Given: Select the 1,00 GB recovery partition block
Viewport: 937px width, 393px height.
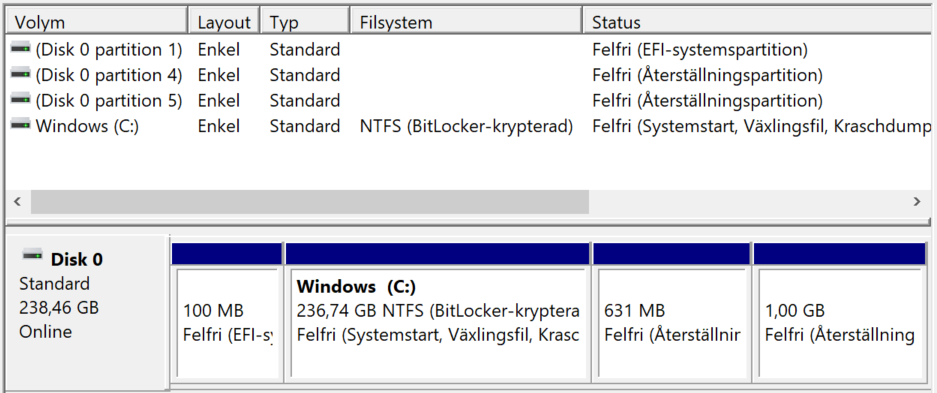Looking at the screenshot, I should pos(840,312).
